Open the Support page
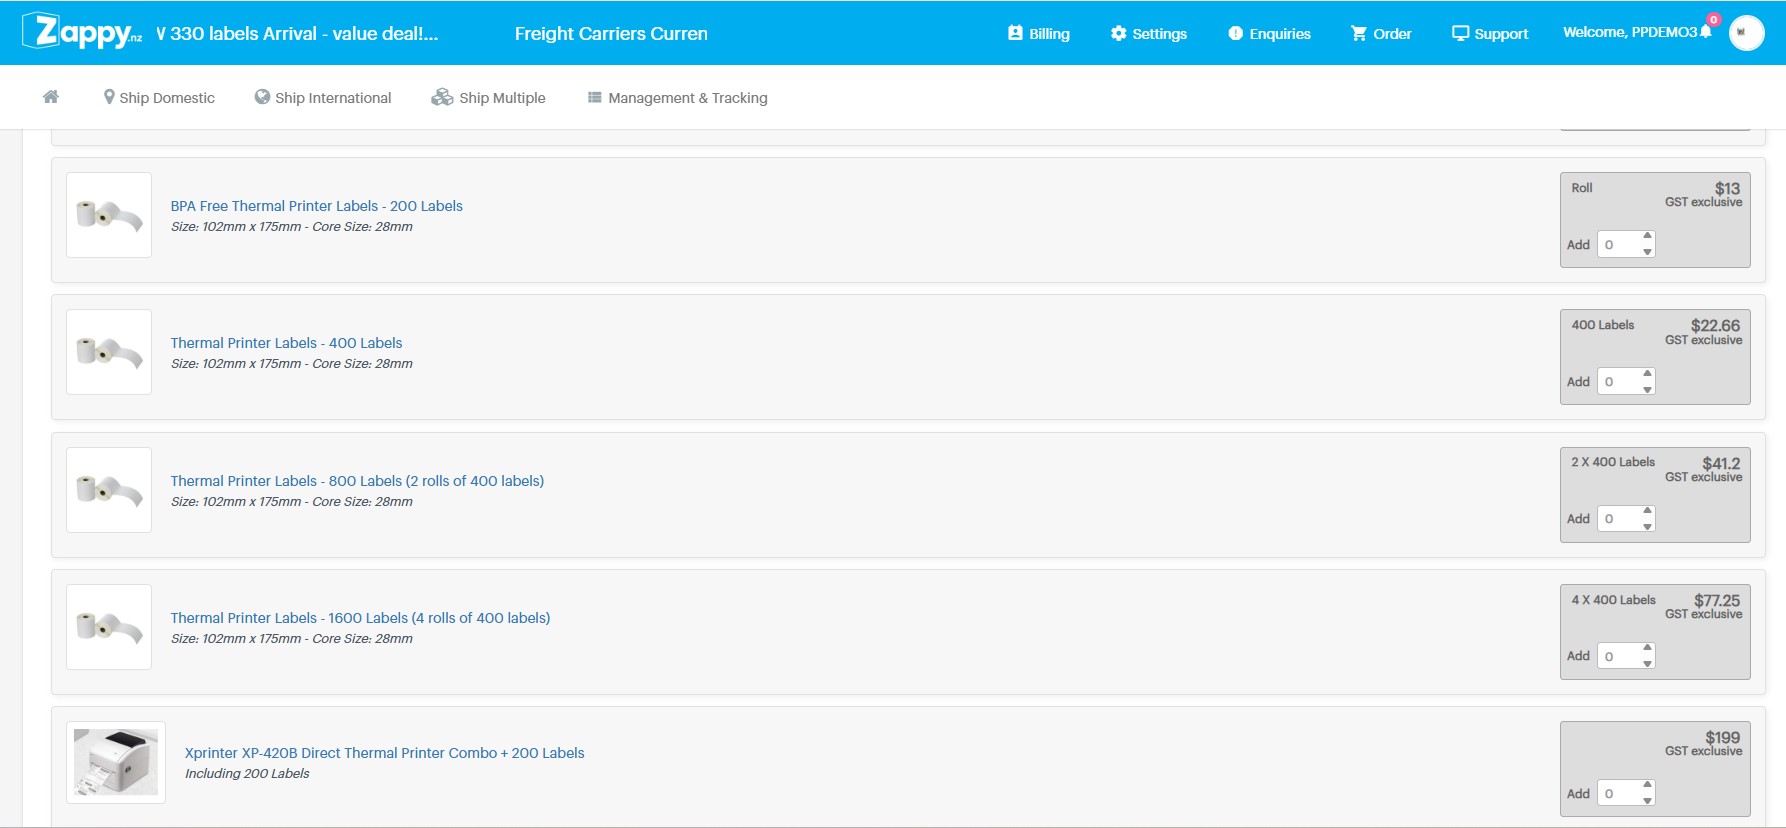Viewport: 1786px width, 828px height. pos(1490,33)
